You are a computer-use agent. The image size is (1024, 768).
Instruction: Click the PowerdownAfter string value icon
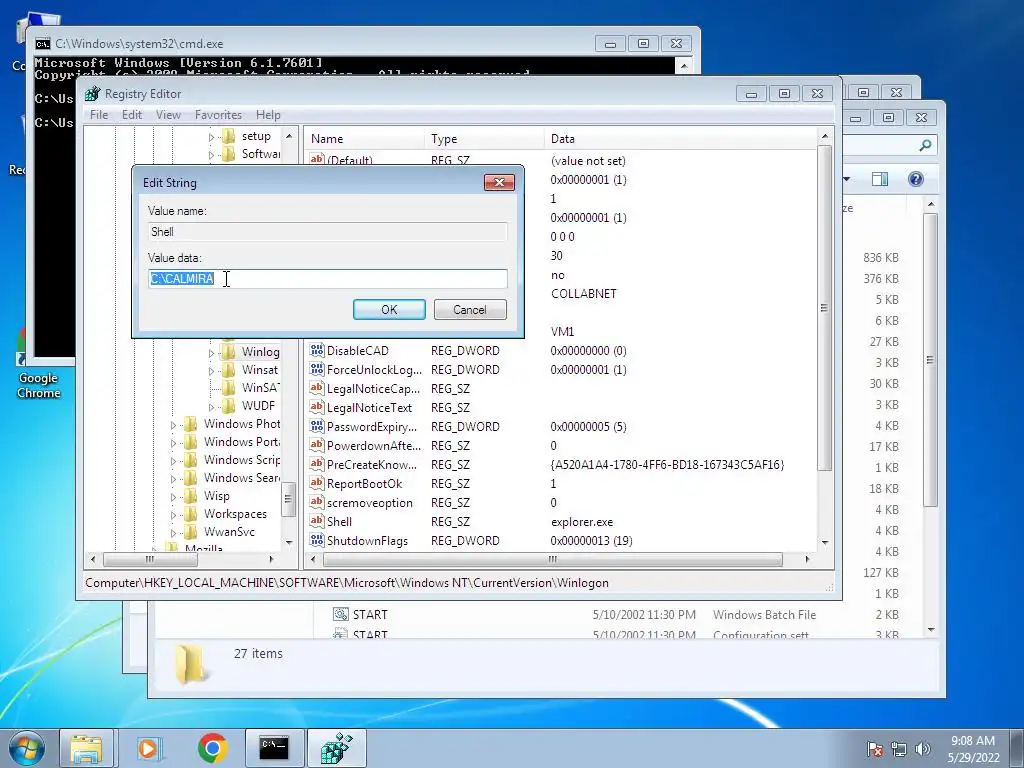pyautogui.click(x=317, y=445)
